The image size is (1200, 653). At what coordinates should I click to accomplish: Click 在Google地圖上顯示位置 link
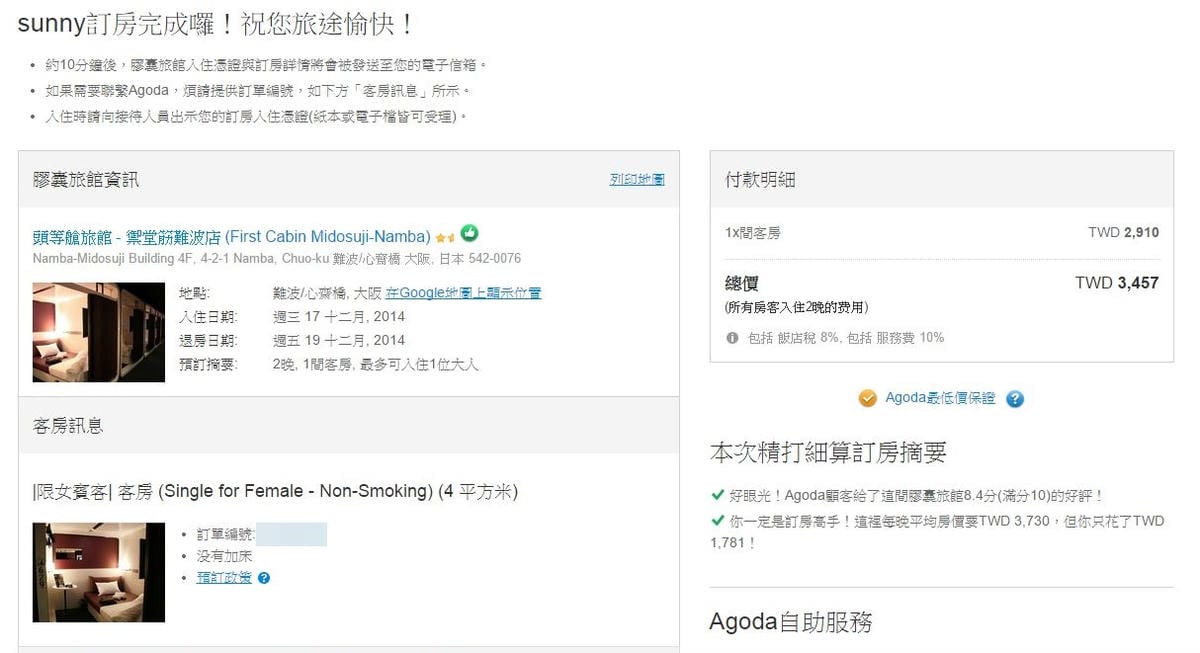click(463, 293)
